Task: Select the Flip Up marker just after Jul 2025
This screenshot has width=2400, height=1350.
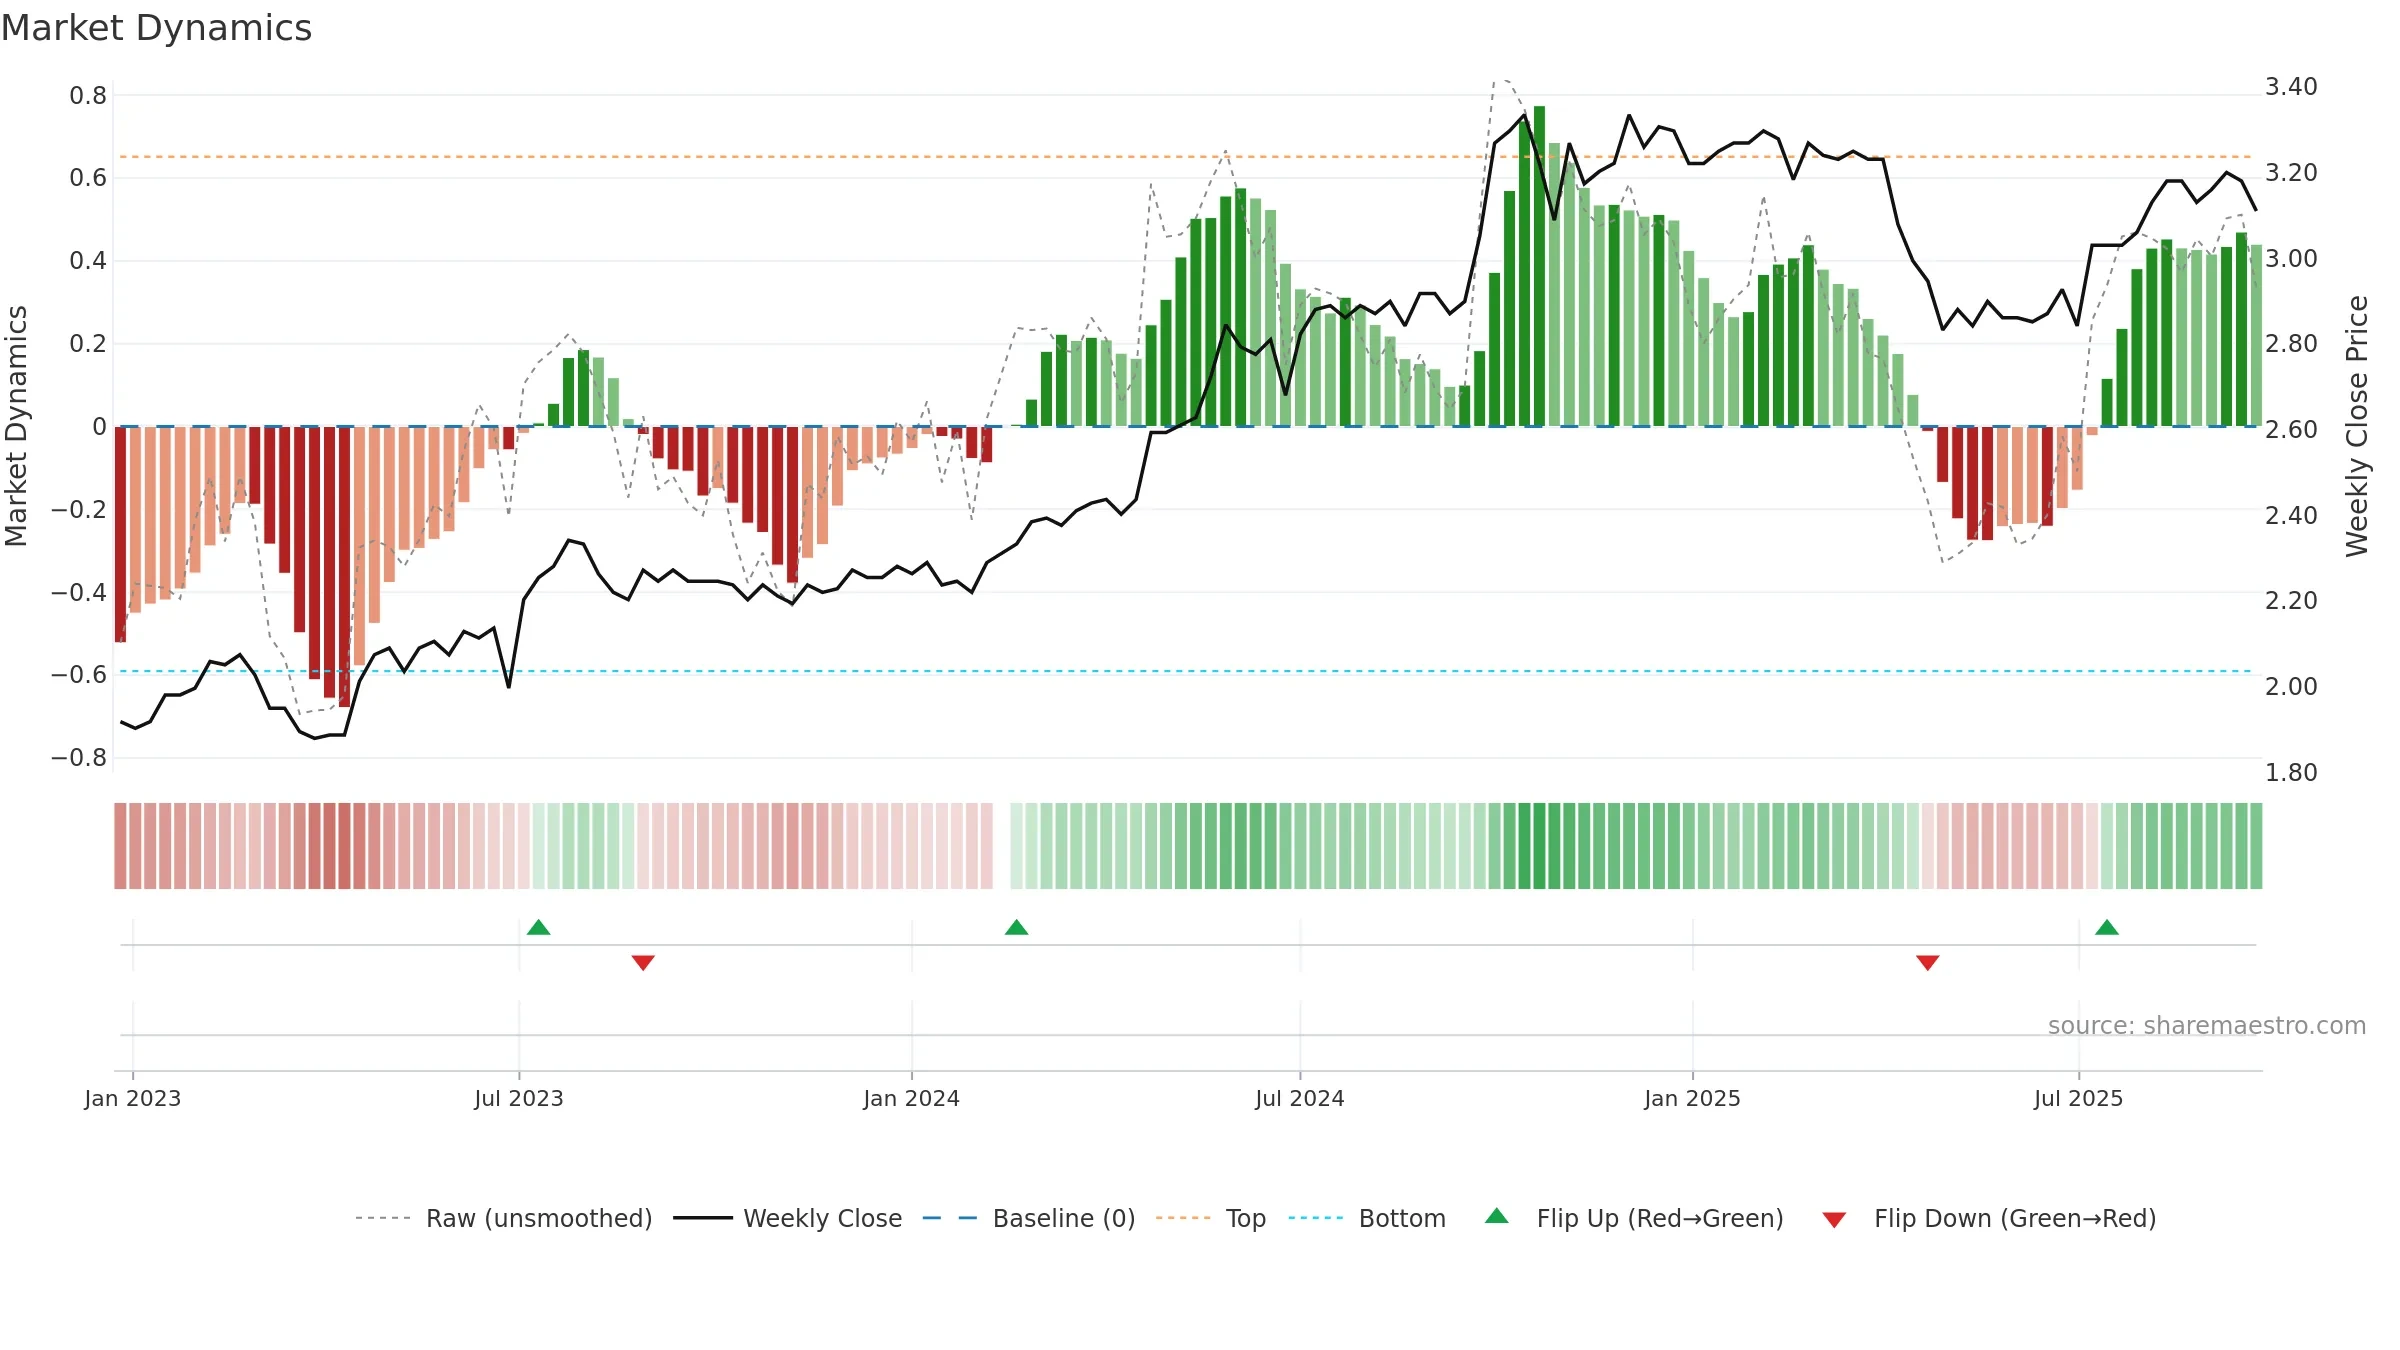Action: pos(2107,927)
